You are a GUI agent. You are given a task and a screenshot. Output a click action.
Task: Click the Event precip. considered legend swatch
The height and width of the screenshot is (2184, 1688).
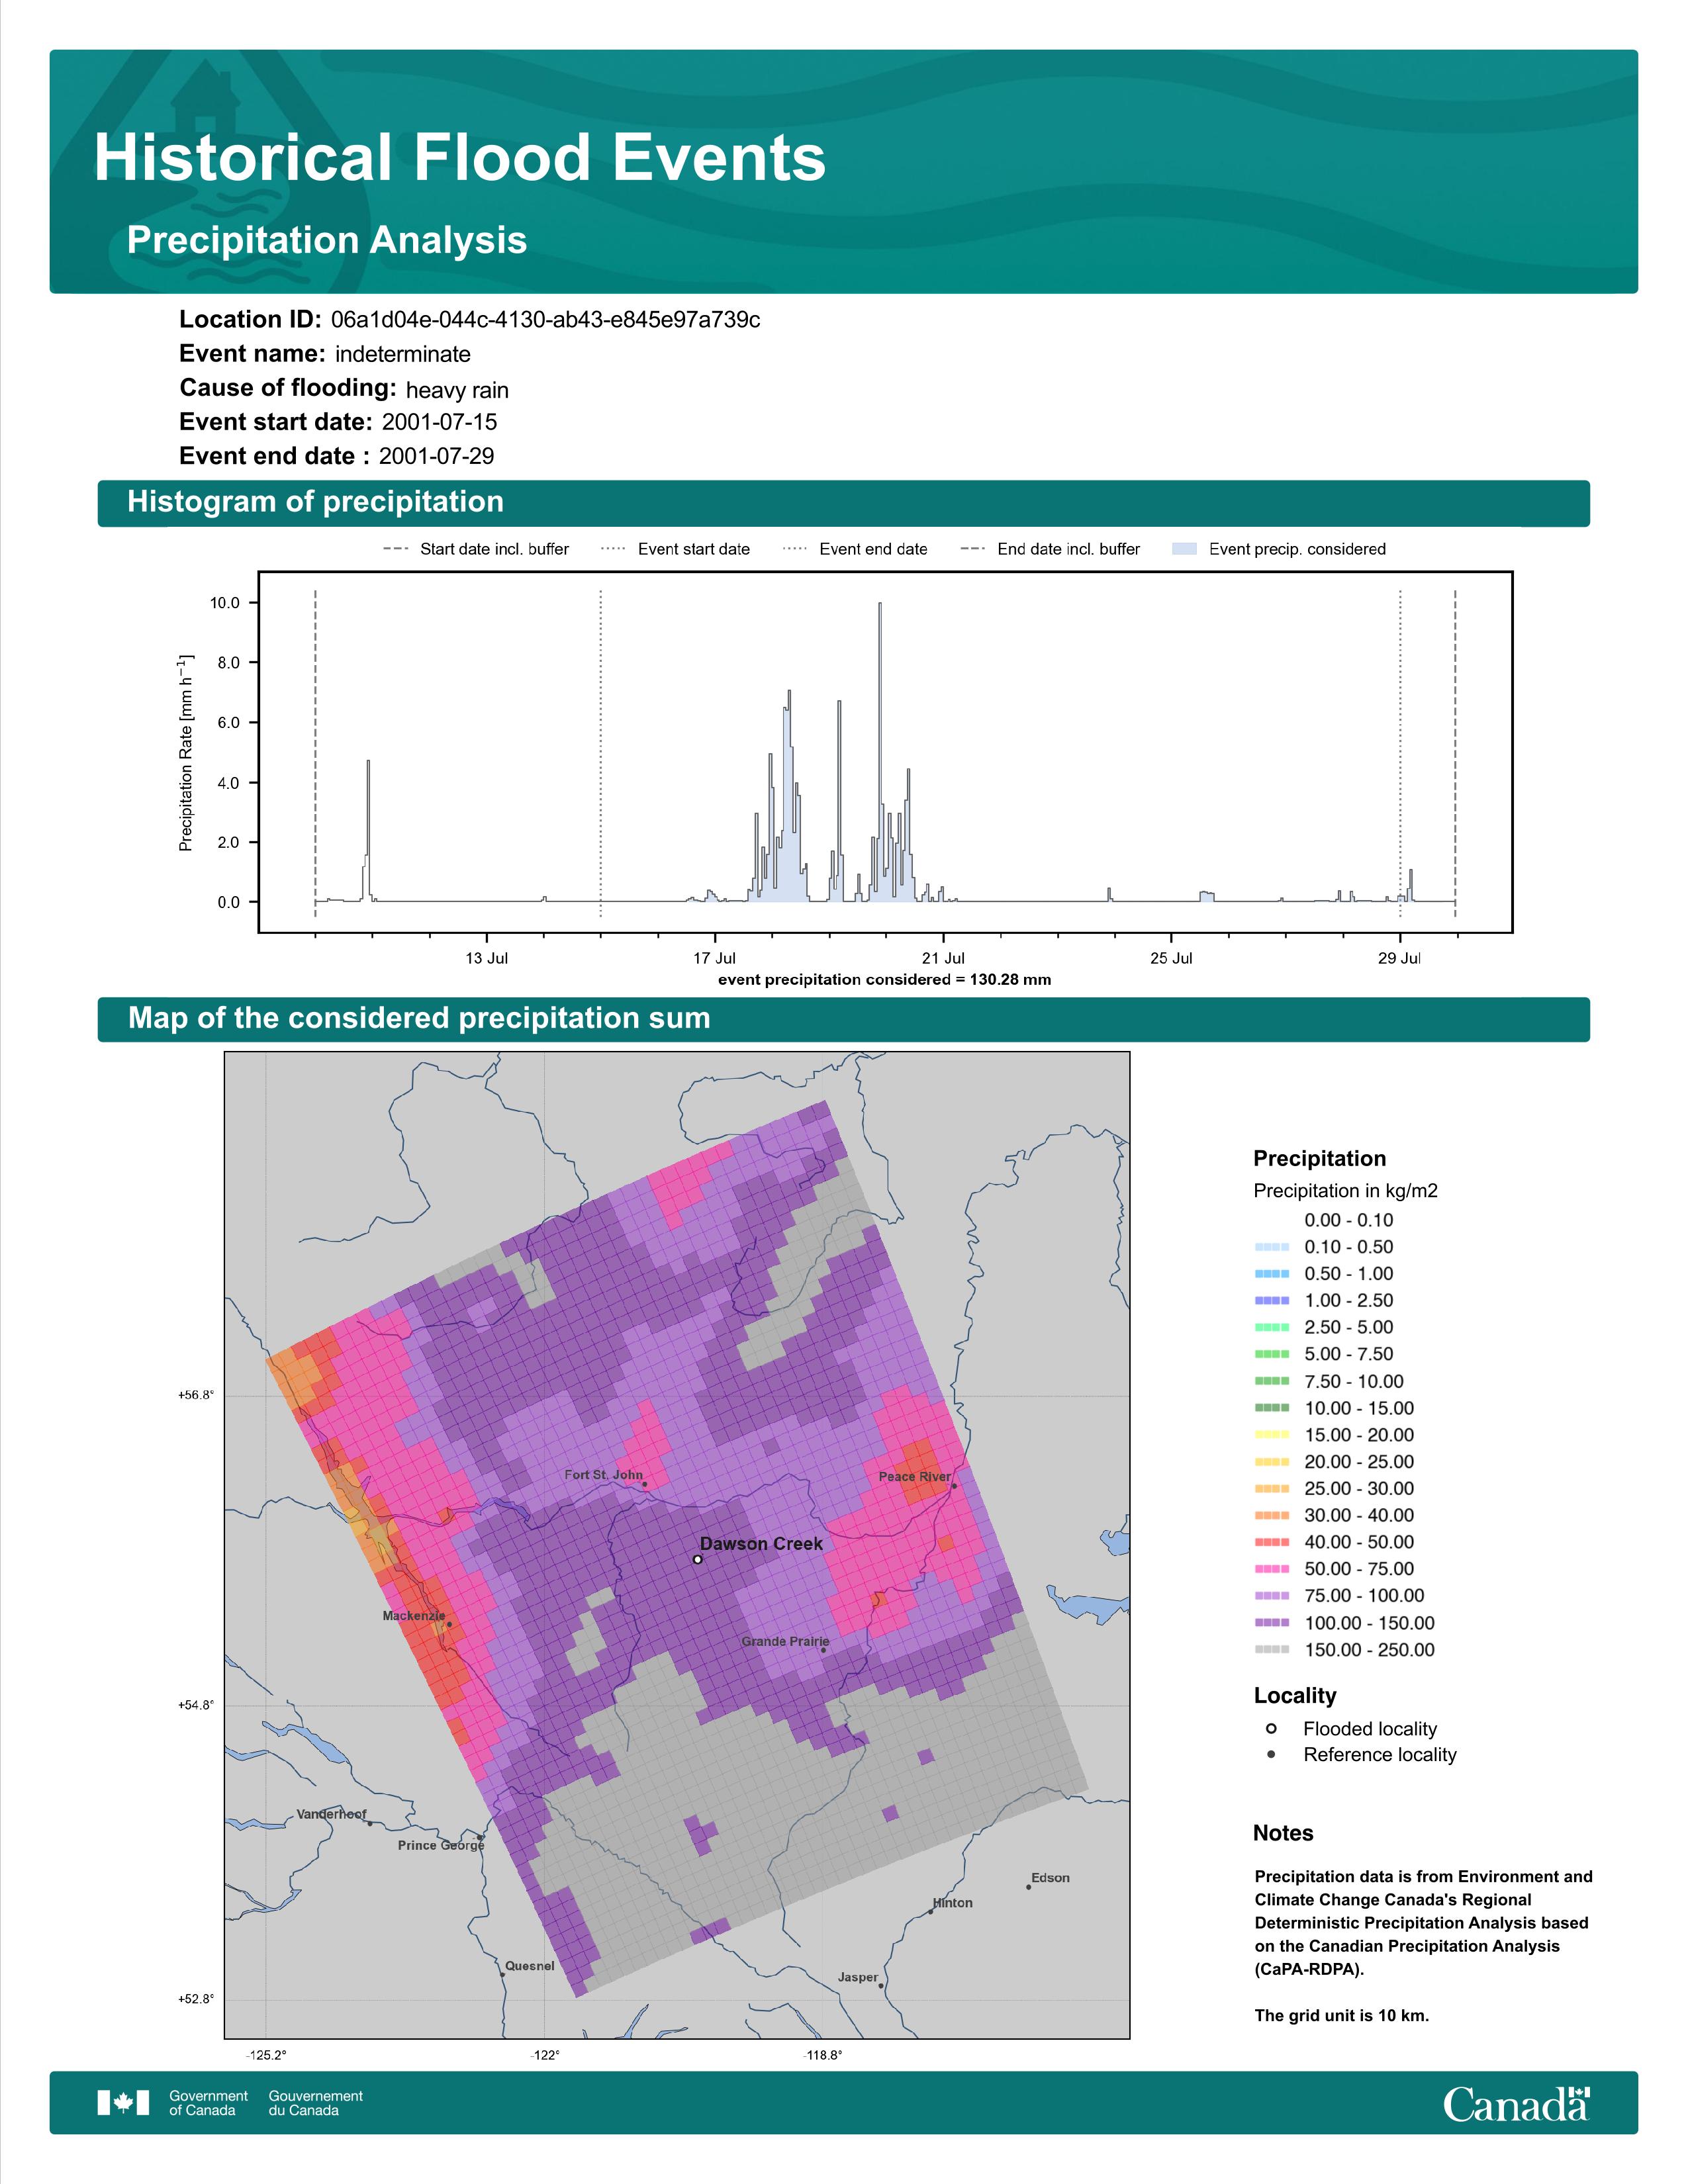pos(1184,549)
